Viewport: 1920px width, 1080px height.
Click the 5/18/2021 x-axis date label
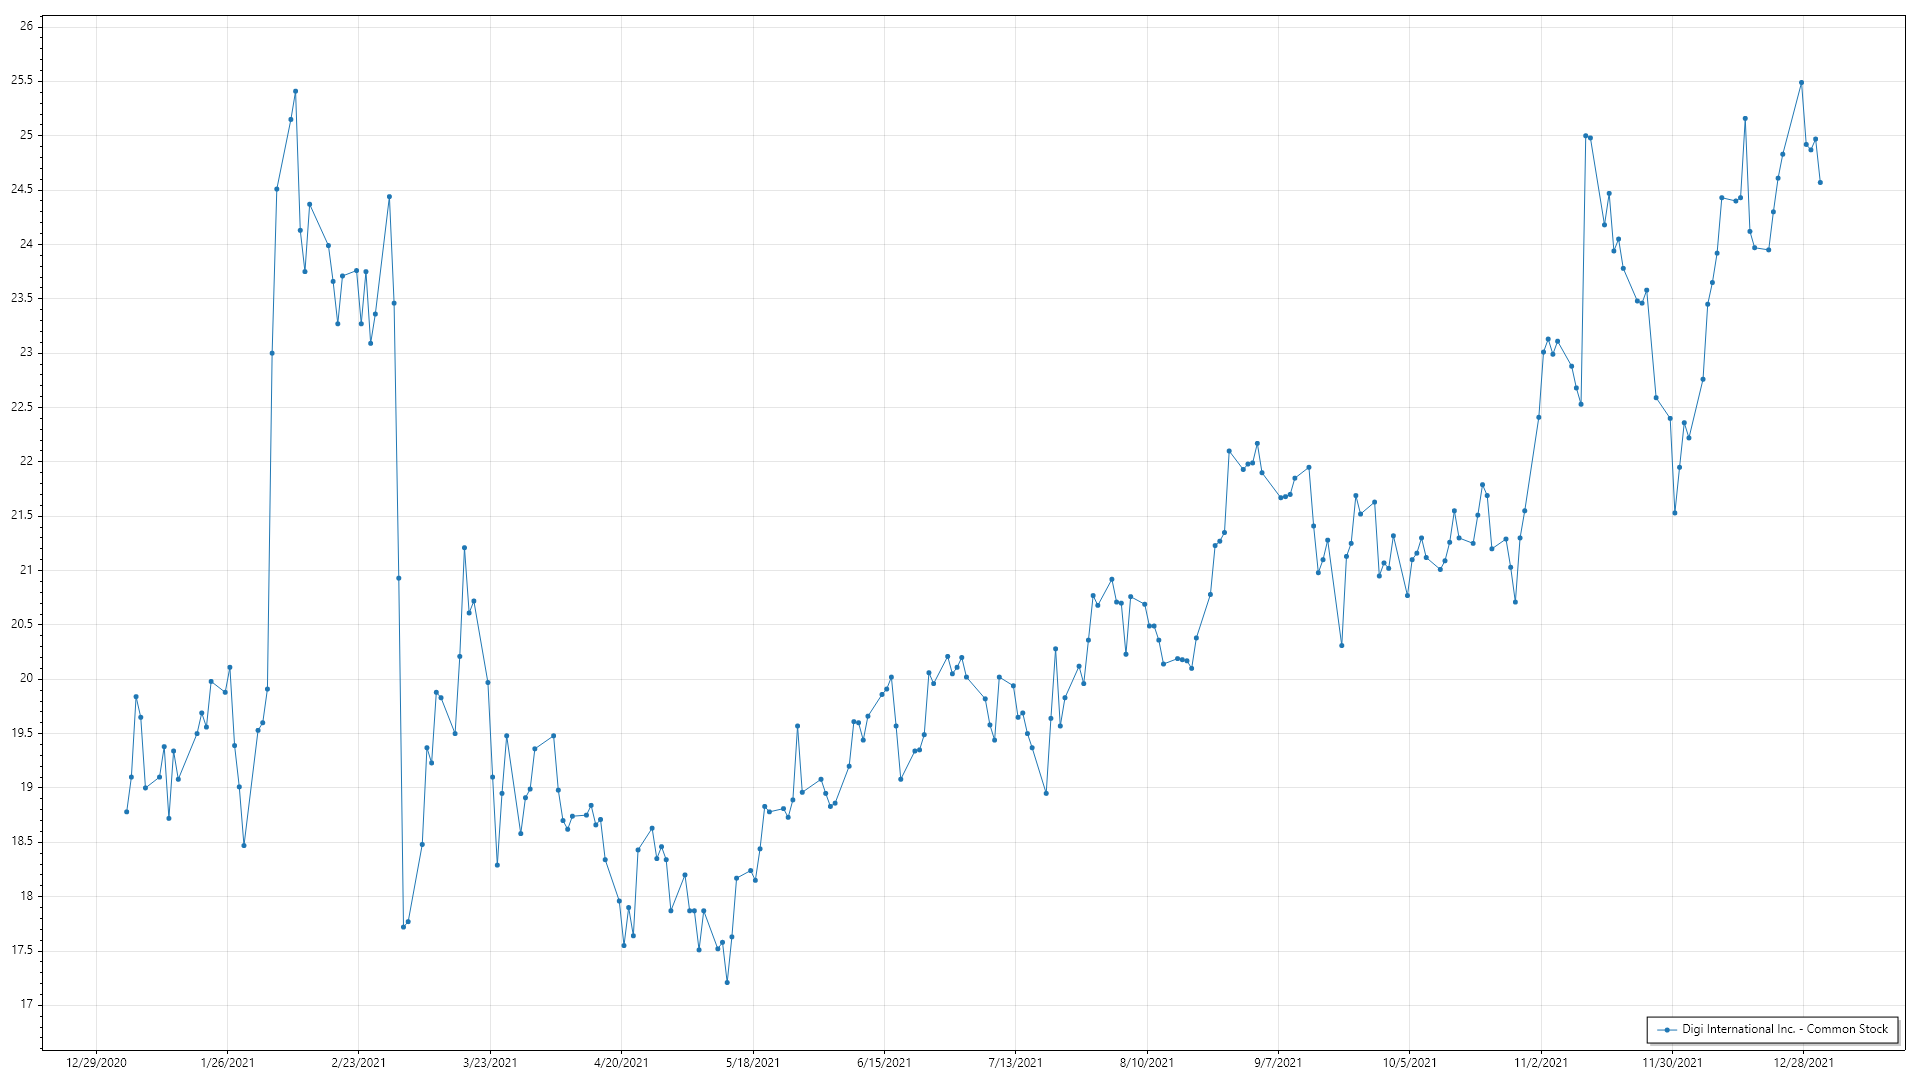[753, 1062]
